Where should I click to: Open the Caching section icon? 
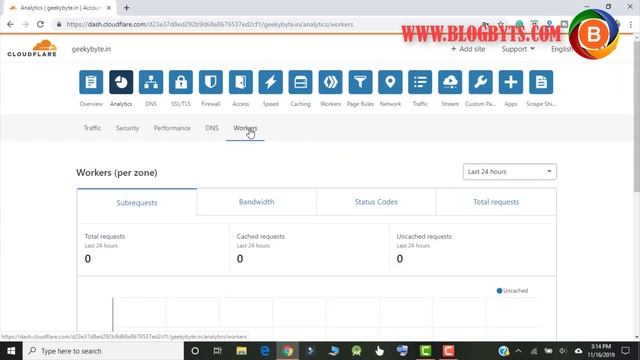(300, 82)
